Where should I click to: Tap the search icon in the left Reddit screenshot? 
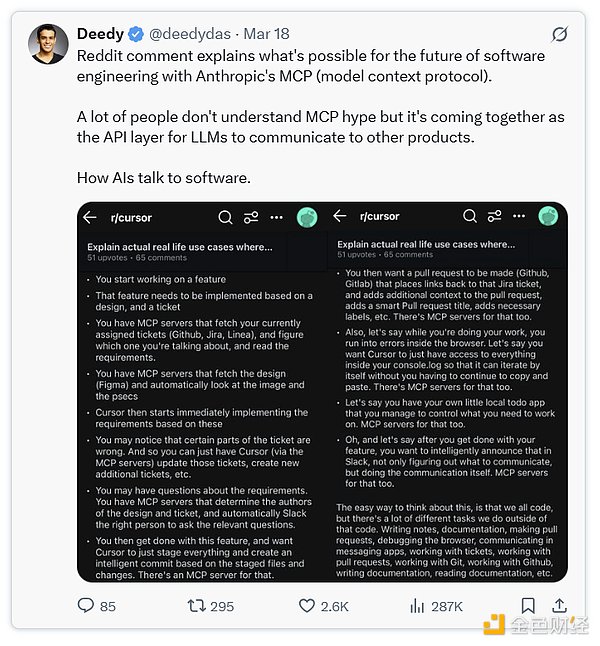pos(225,217)
